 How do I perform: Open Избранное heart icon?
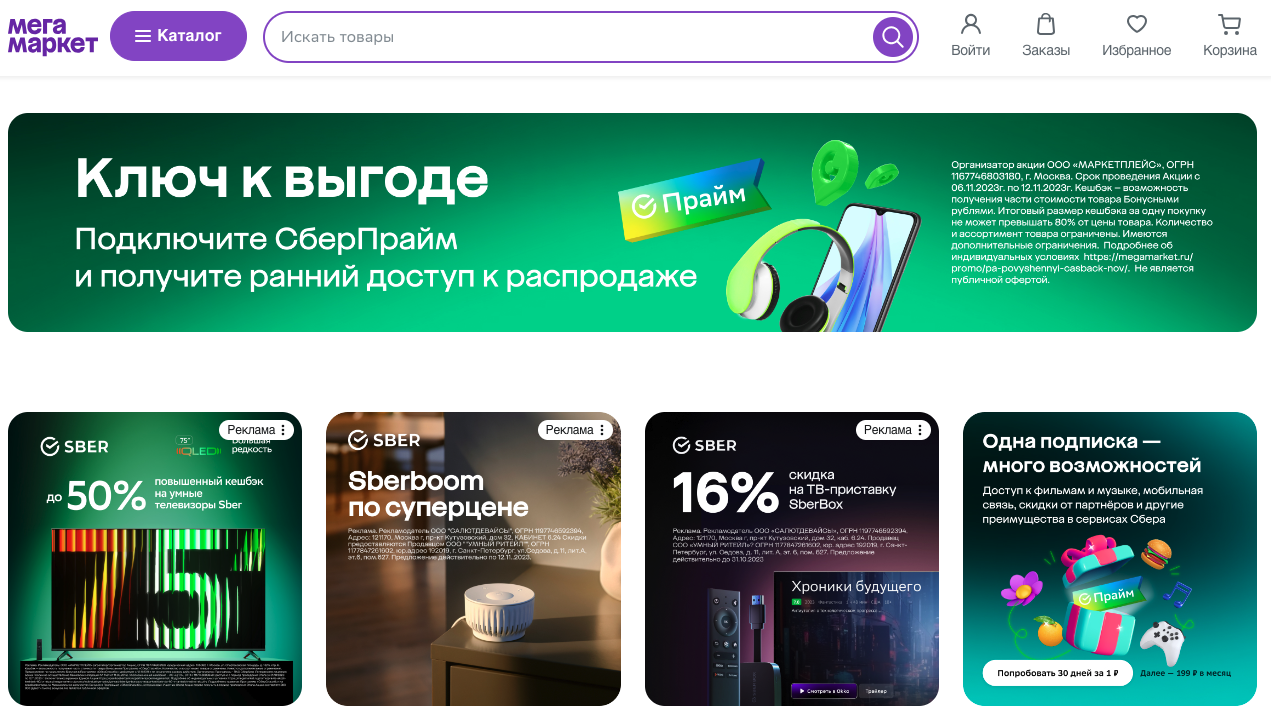tap(1136, 24)
